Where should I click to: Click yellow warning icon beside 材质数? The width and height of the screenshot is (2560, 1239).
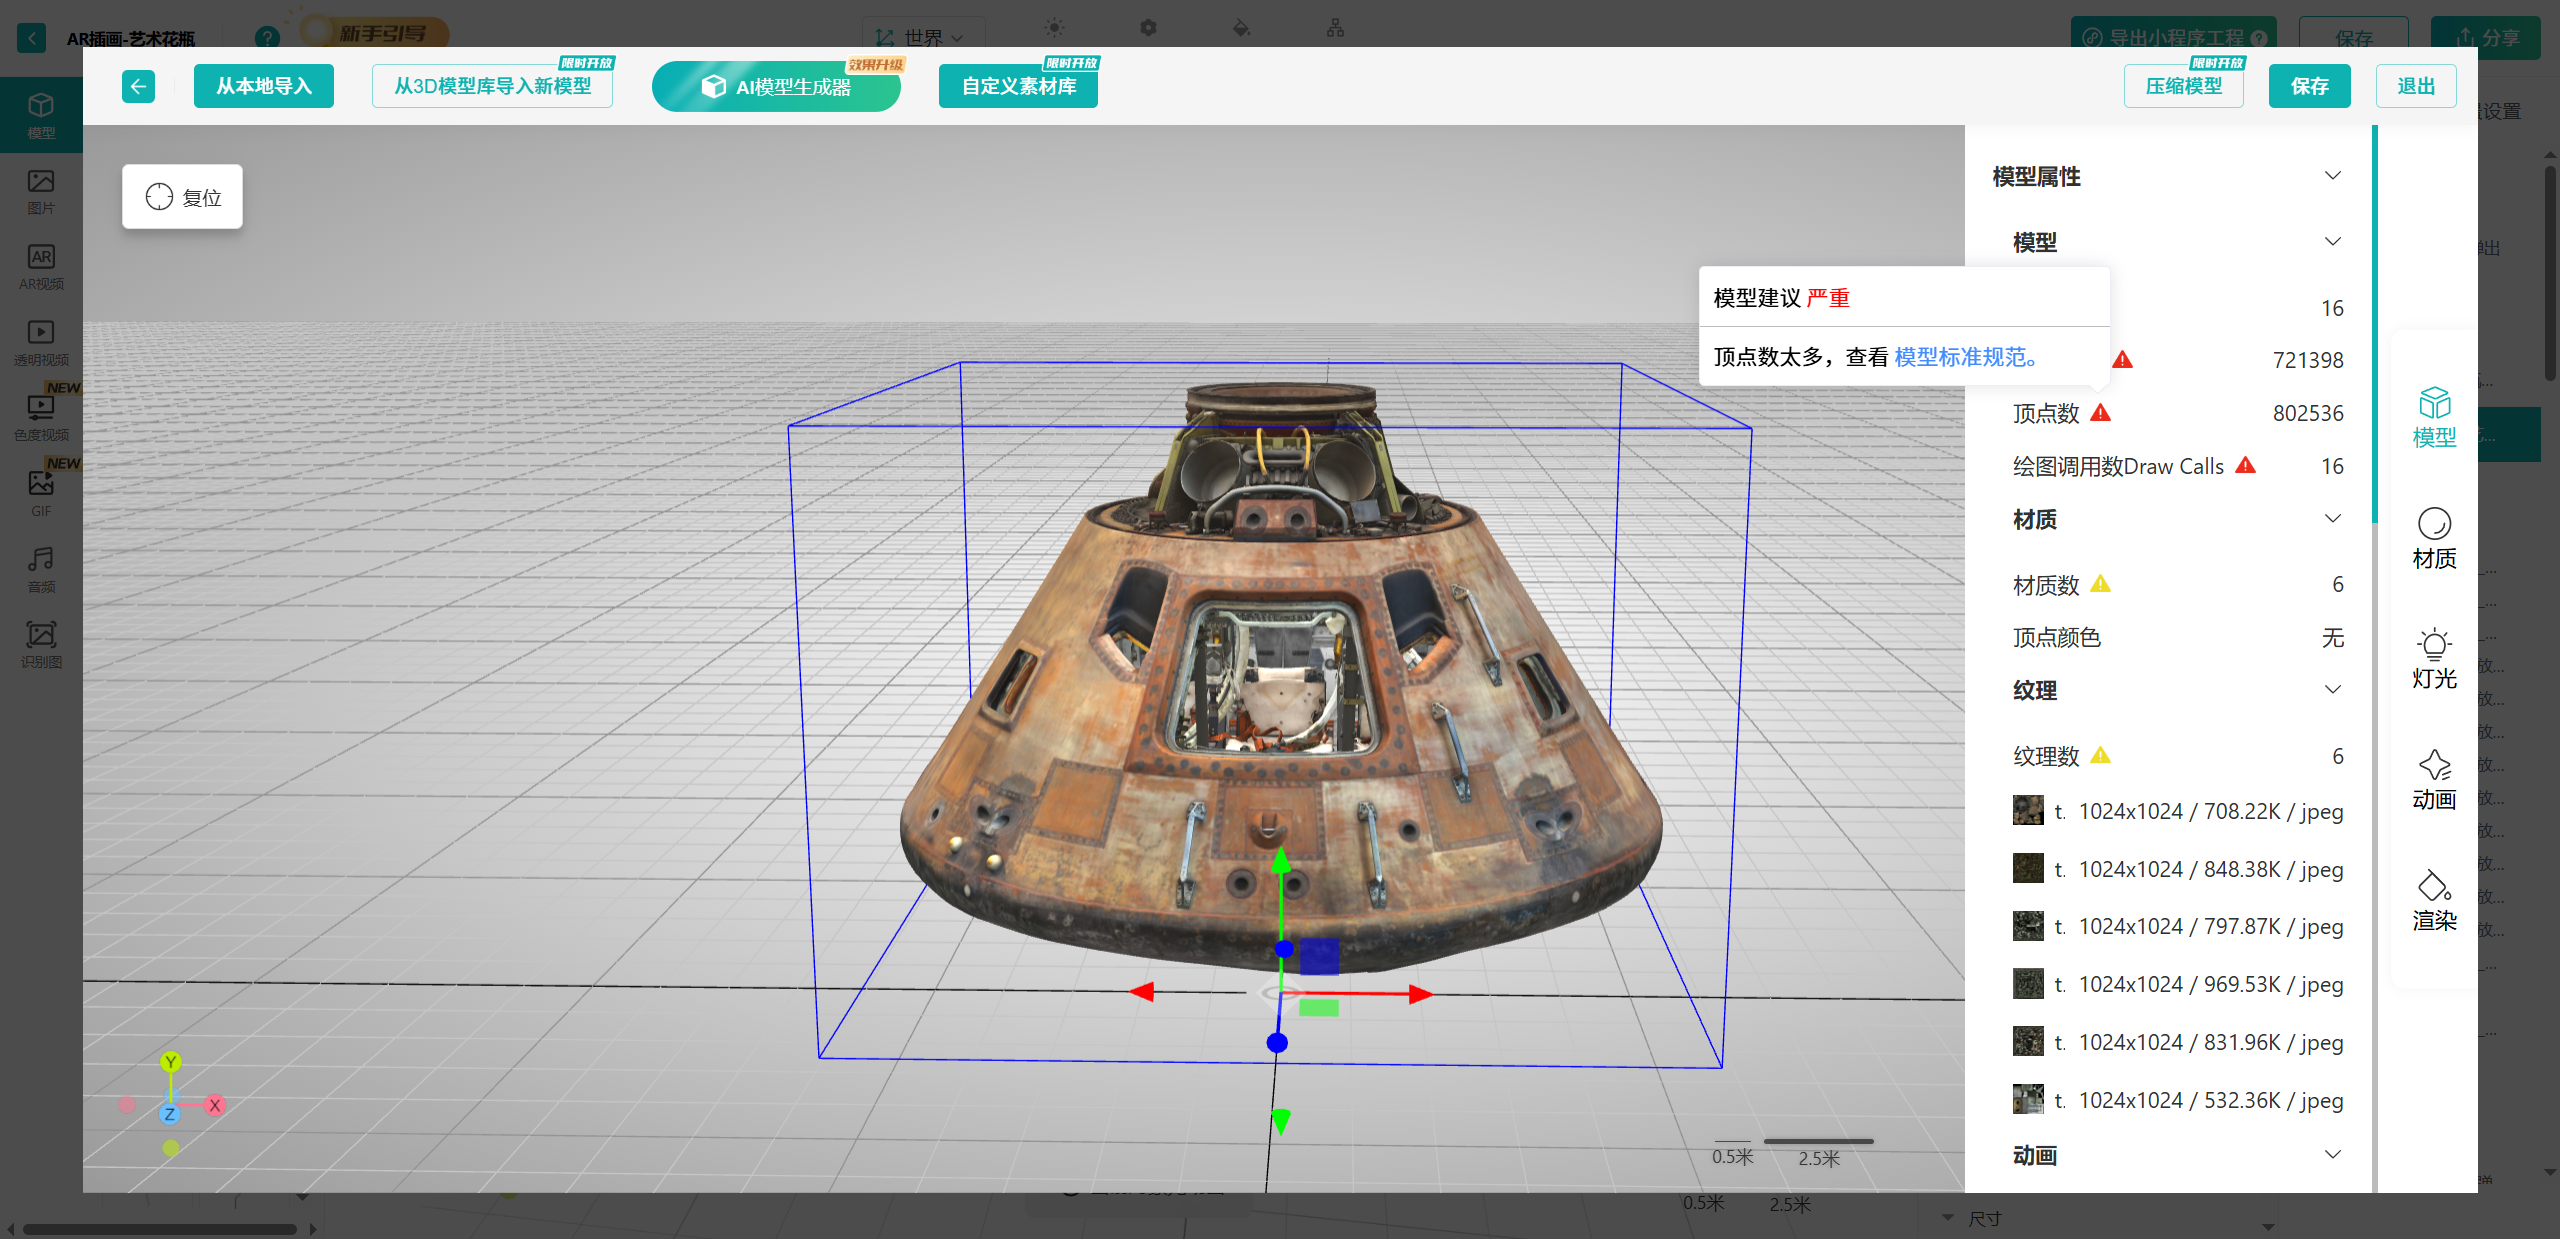[x=2100, y=584]
